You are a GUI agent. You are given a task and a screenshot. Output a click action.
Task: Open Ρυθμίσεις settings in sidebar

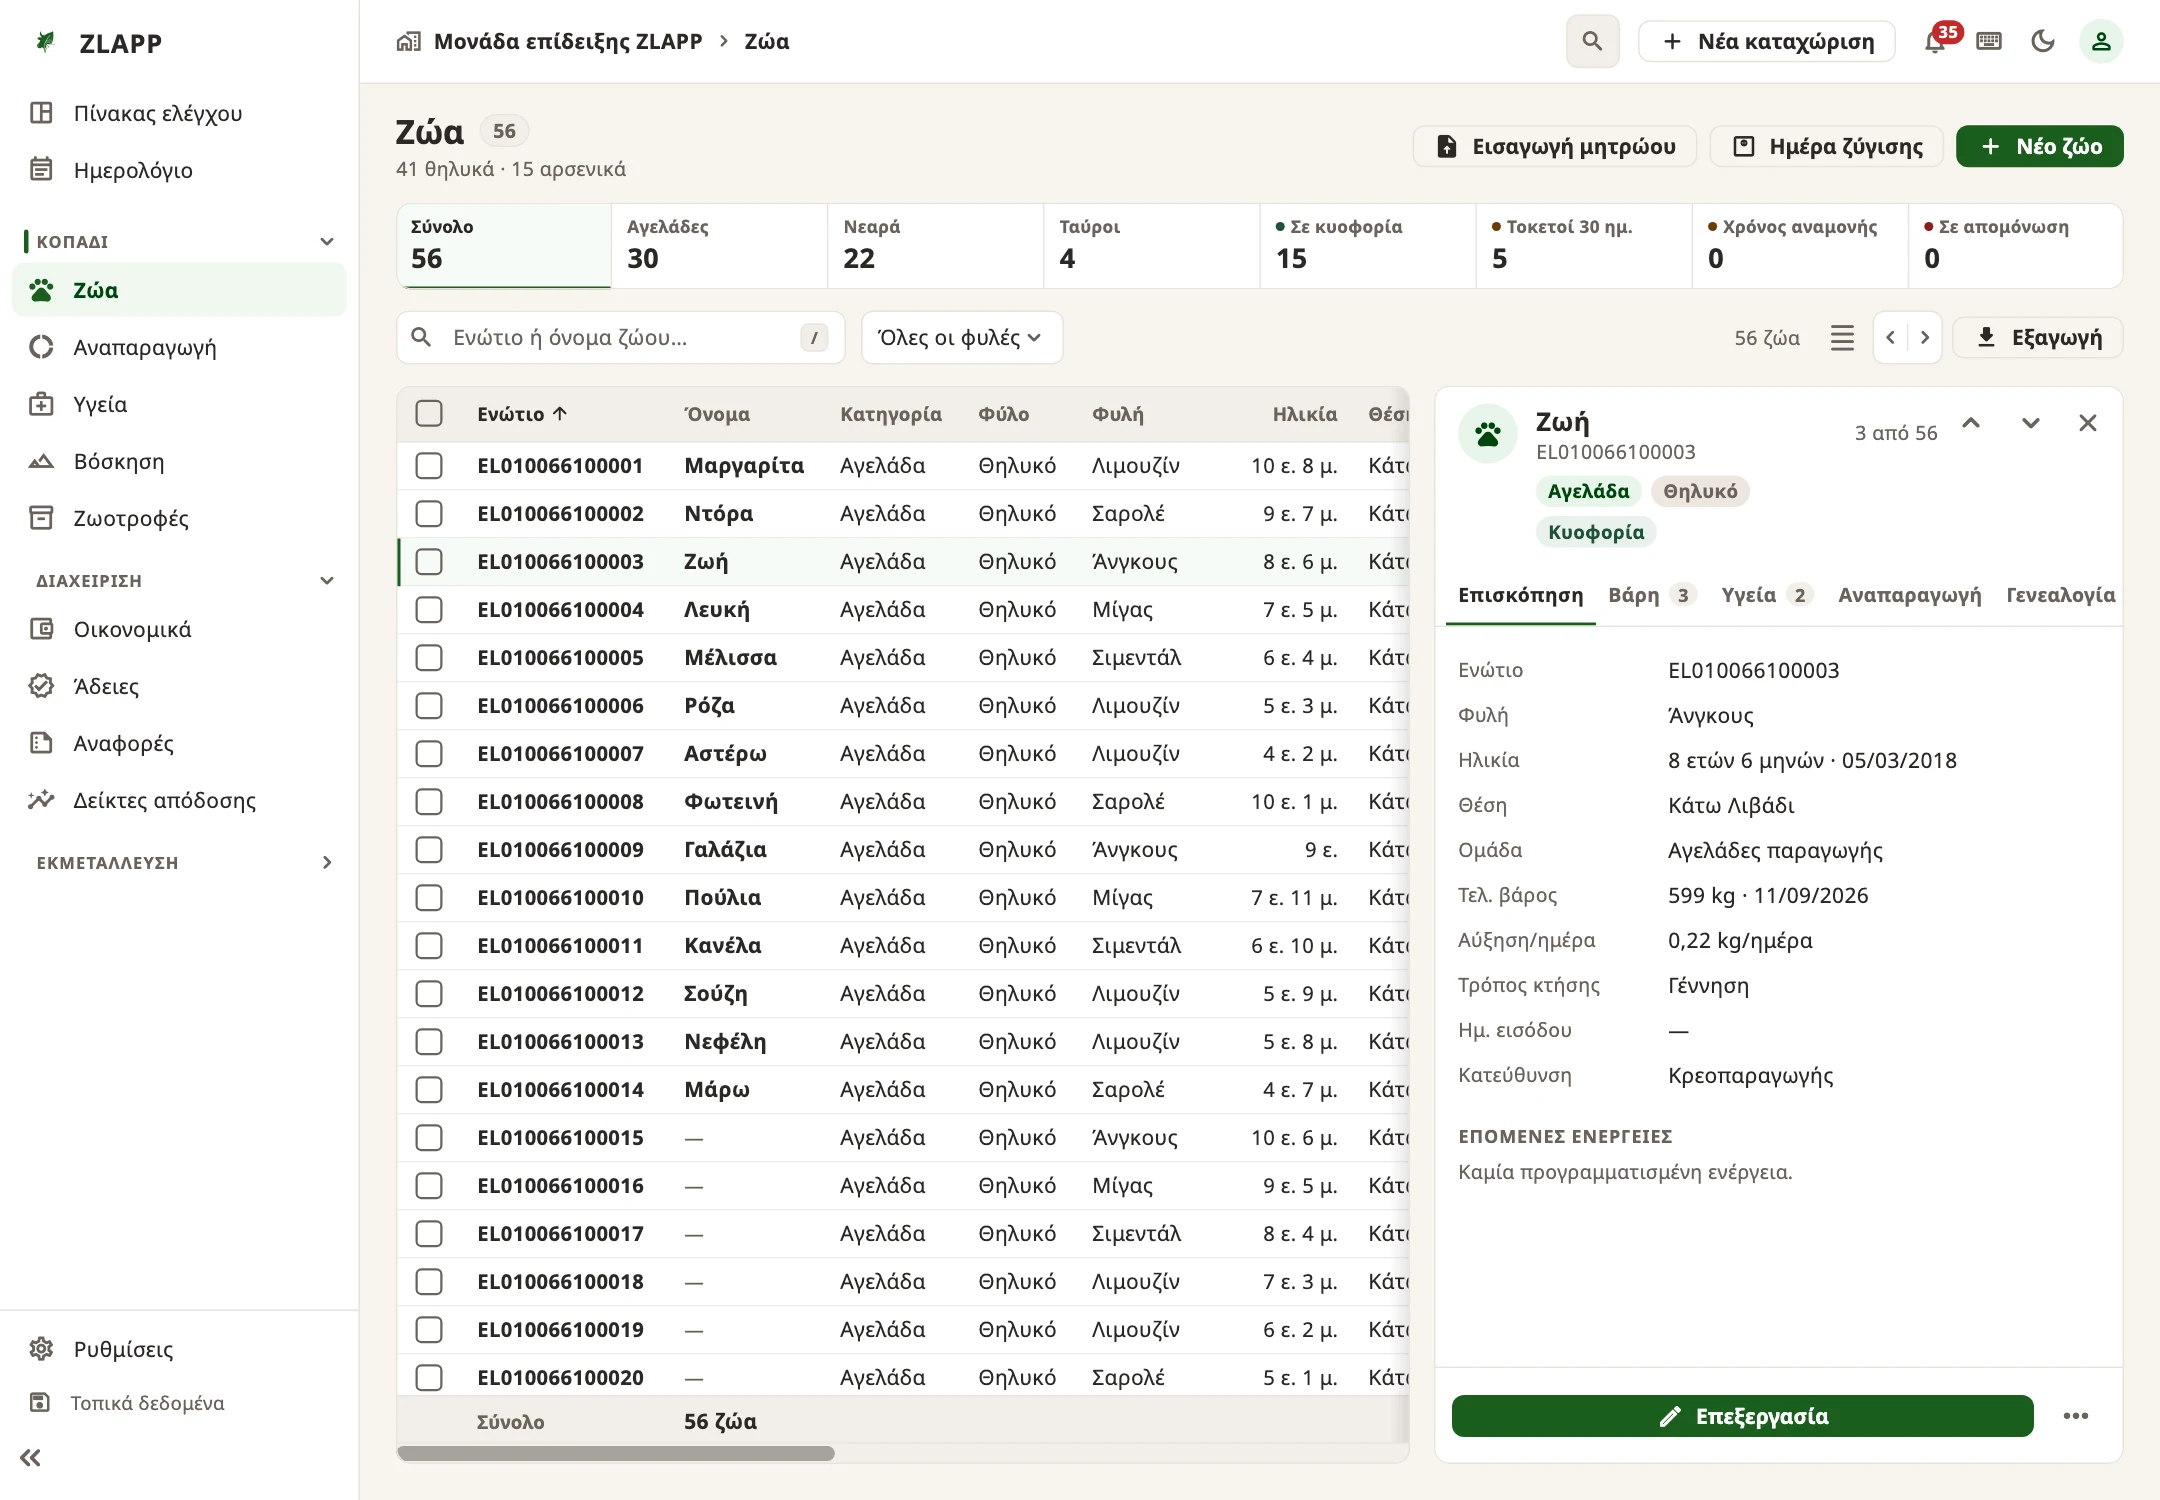point(179,1349)
